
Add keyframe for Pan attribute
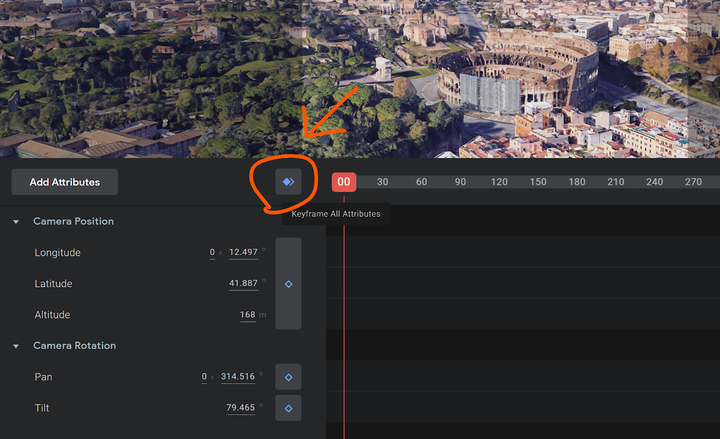pyautogui.click(x=288, y=377)
